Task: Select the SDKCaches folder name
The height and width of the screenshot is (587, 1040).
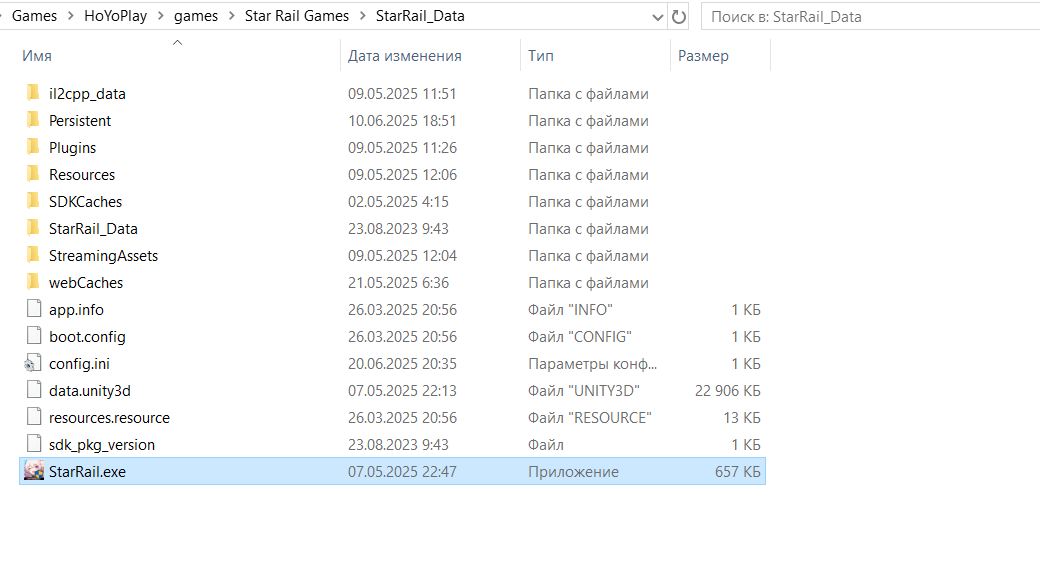Action: coord(85,202)
